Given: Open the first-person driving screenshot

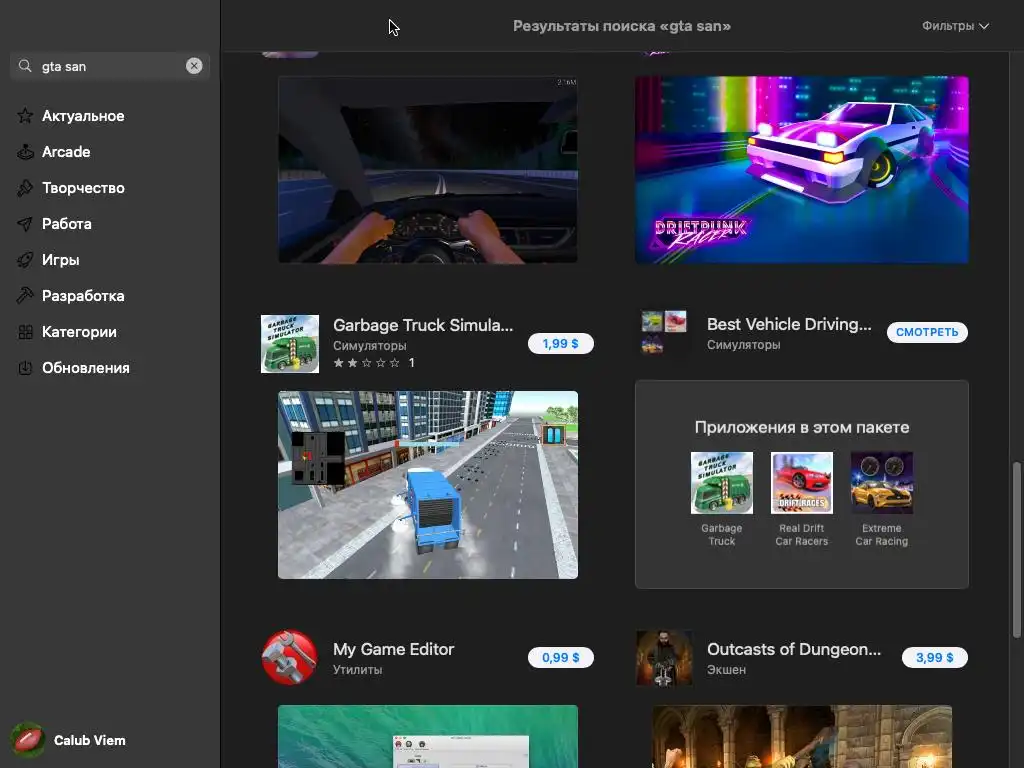Looking at the screenshot, I should pos(428,169).
